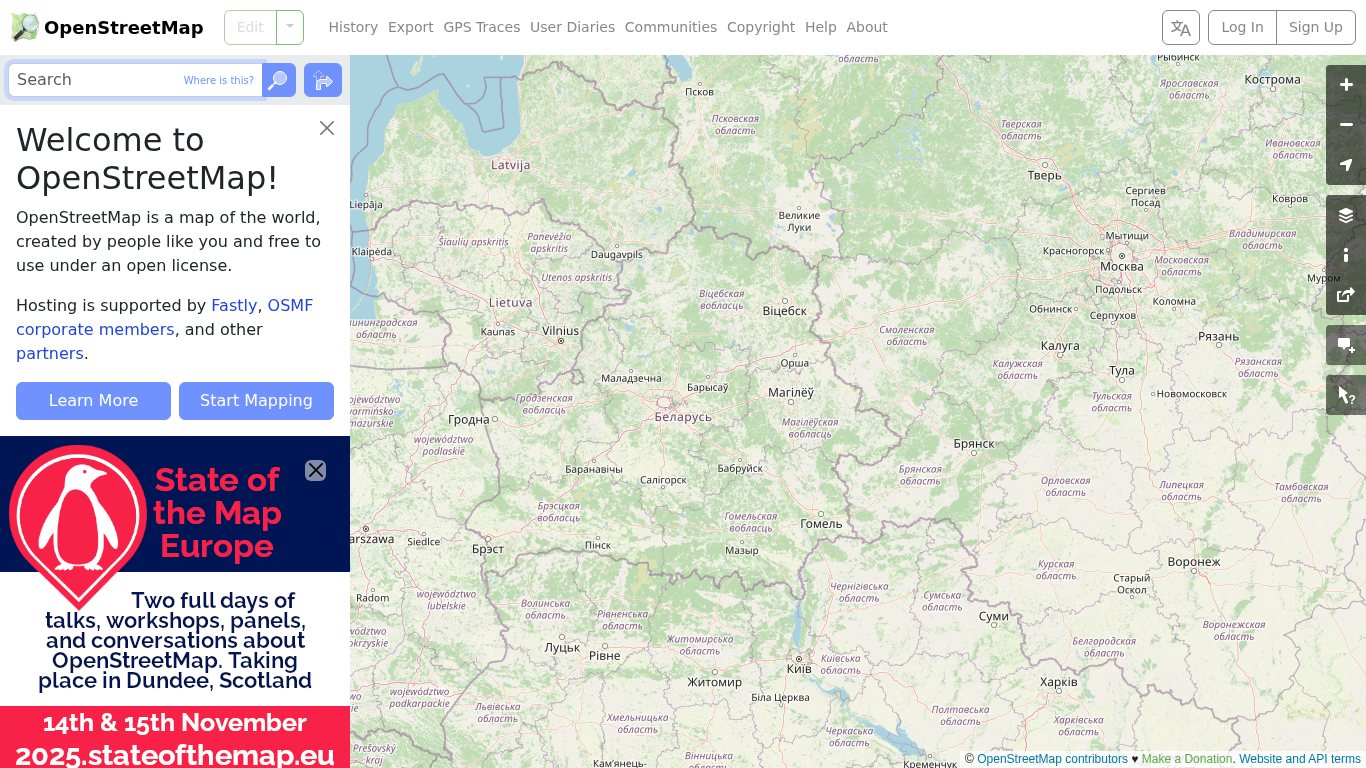Image resolution: width=1366 pixels, height=768 pixels.
Task: Open the map layers panel
Action: click(x=1346, y=215)
